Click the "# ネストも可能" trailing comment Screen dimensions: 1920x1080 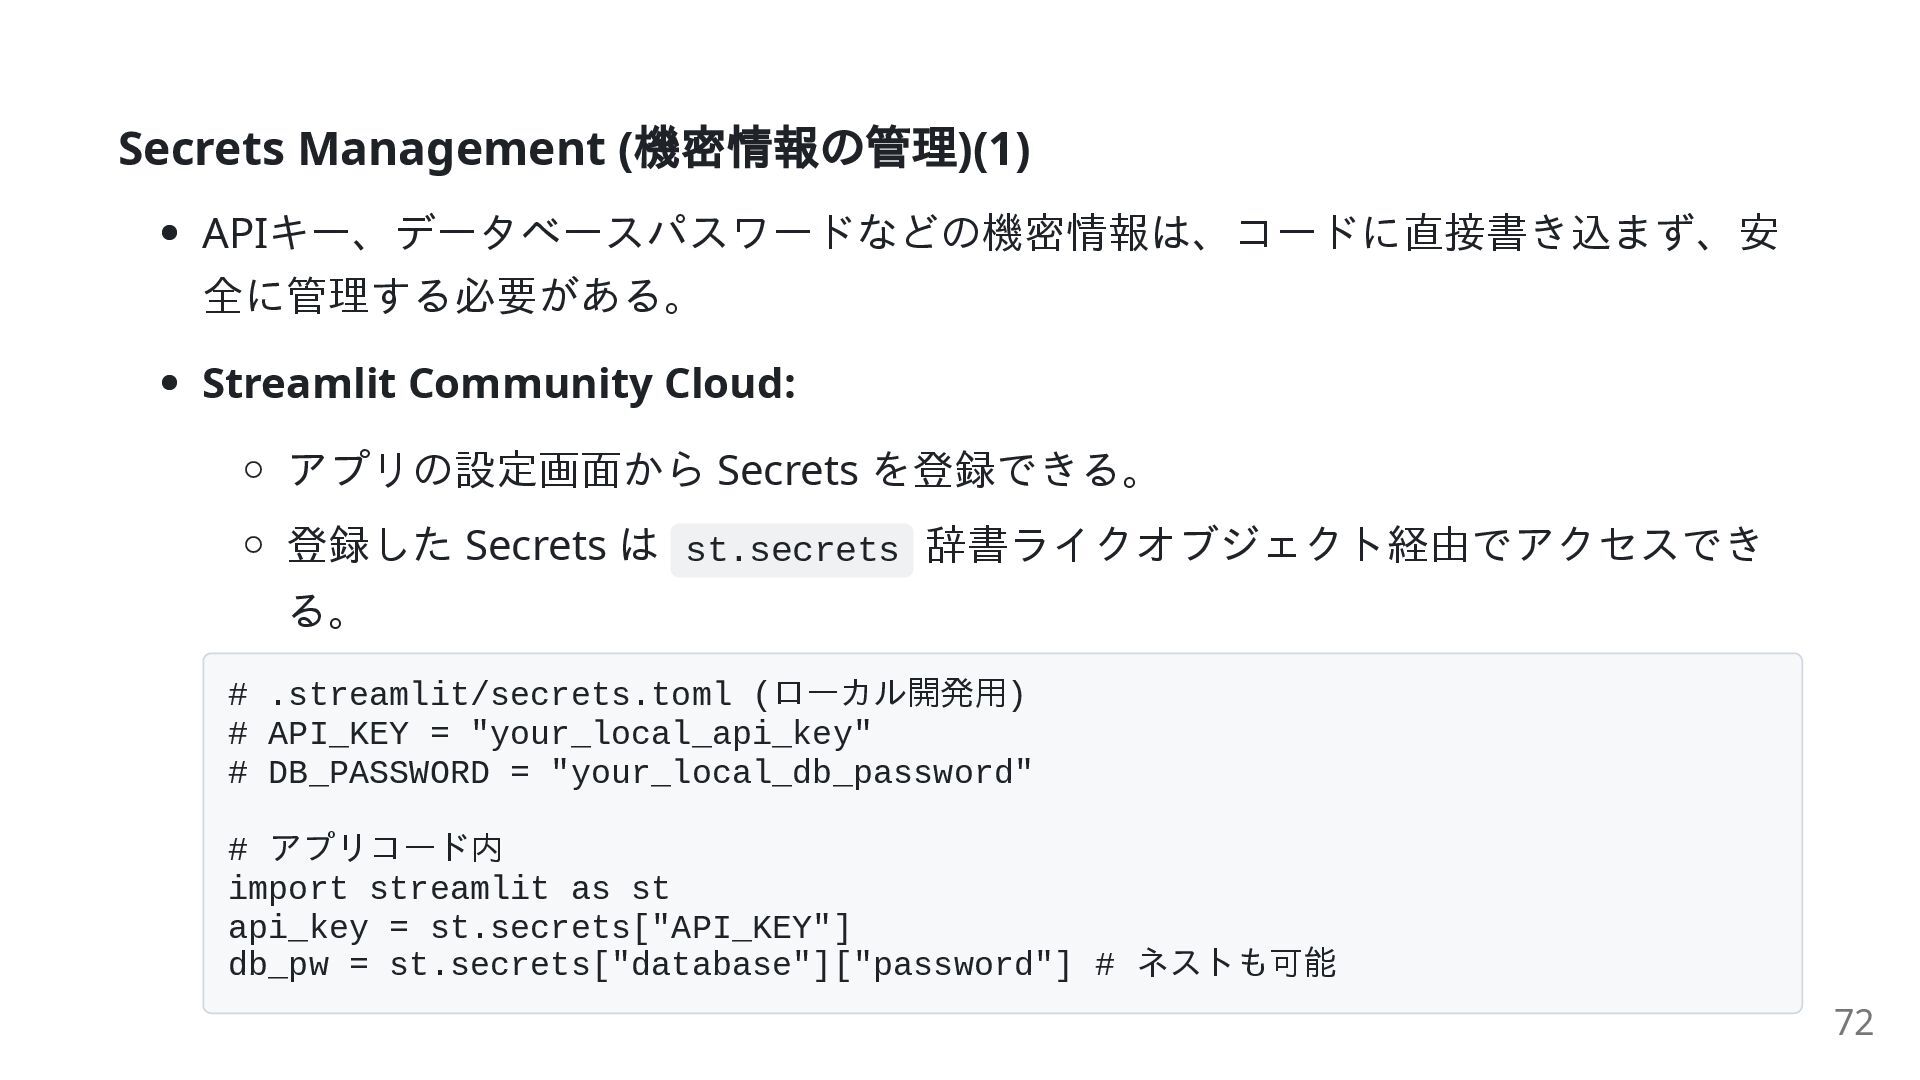pyautogui.click(x=1216, y=964)
